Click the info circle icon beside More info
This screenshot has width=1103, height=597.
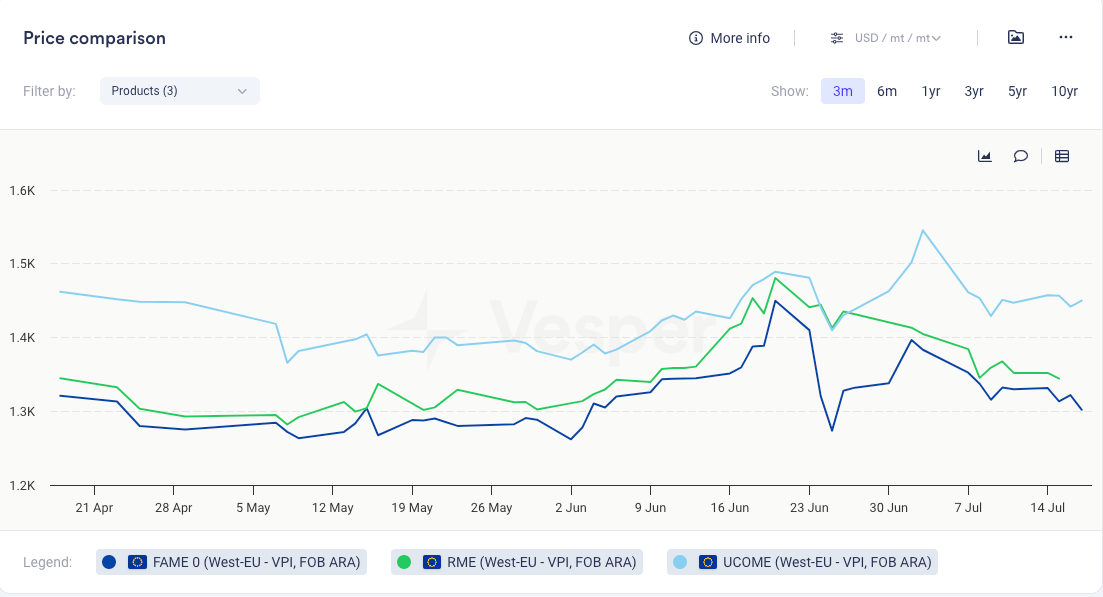pyautogui.click(x=696, y=38)
